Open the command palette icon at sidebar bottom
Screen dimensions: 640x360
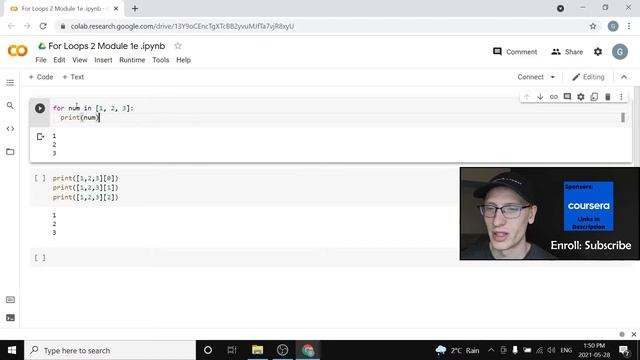pos(10,300)
